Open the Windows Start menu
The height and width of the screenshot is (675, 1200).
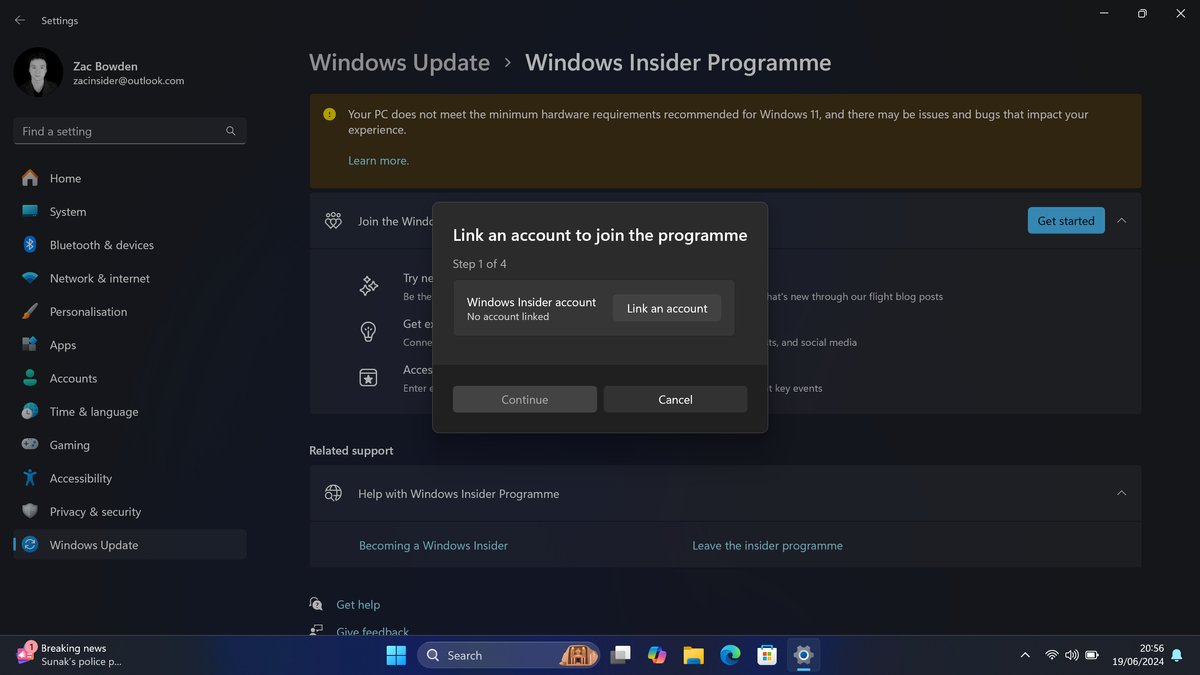pyautogui.click(x=396, y=655)
